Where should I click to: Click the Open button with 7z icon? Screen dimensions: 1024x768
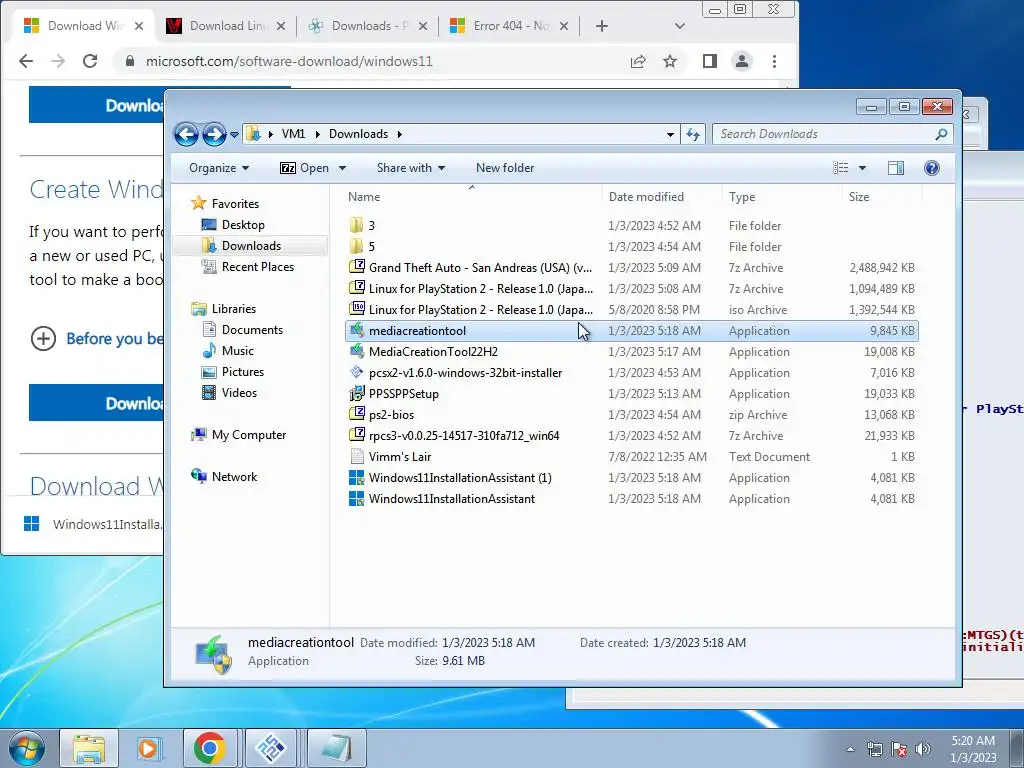coord(304,168)
